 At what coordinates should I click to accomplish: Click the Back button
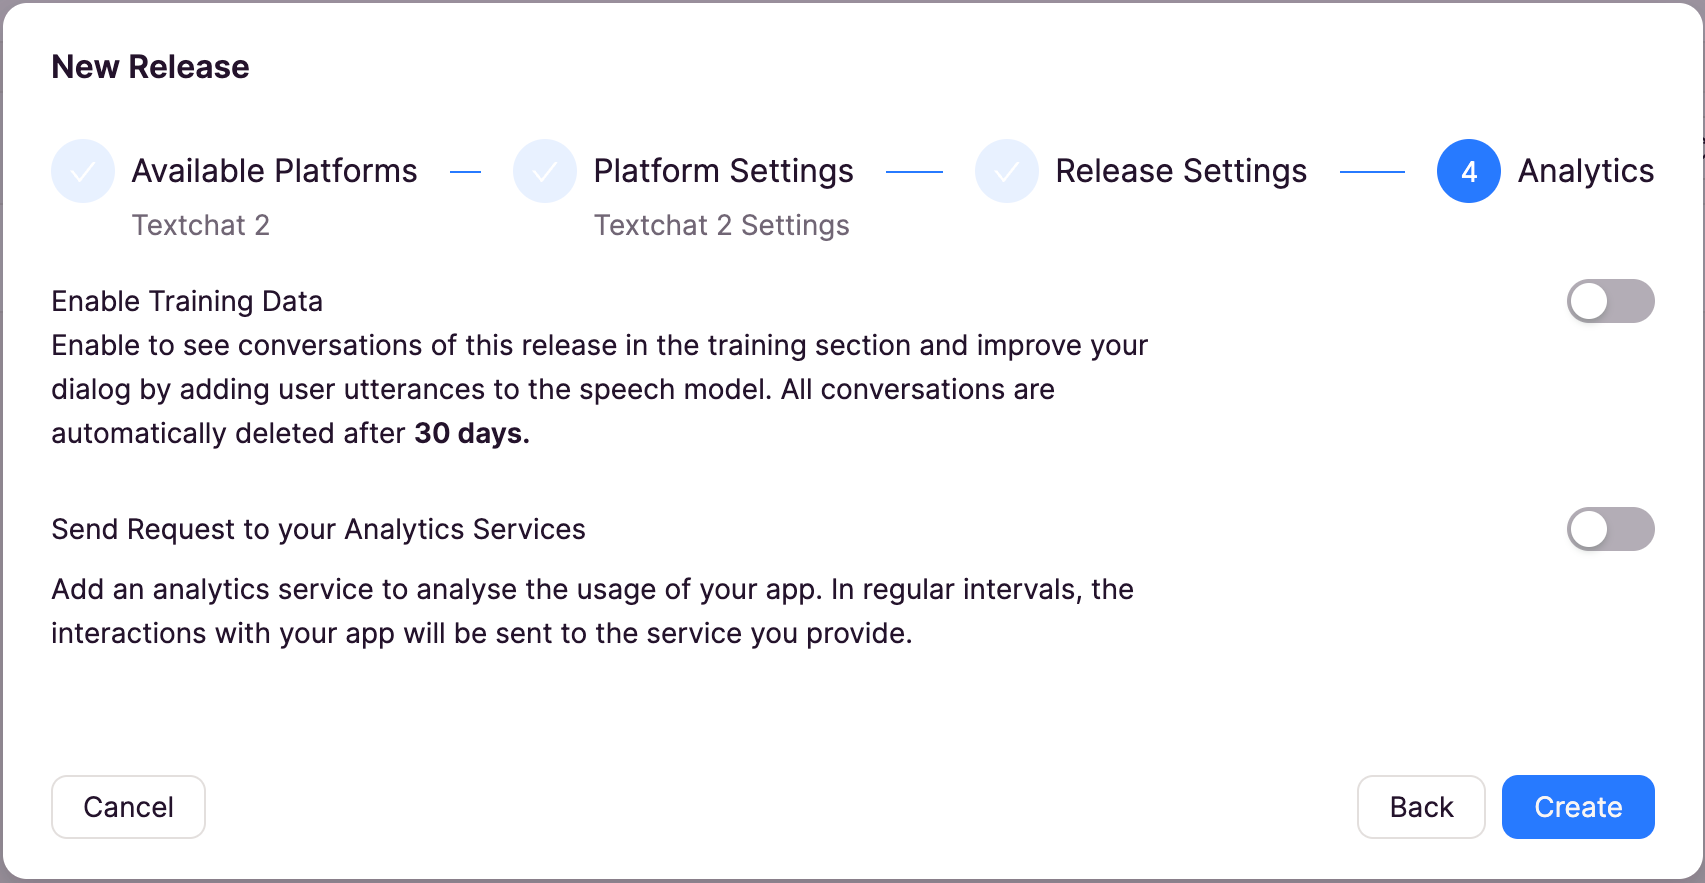(x=1421, y=807)
